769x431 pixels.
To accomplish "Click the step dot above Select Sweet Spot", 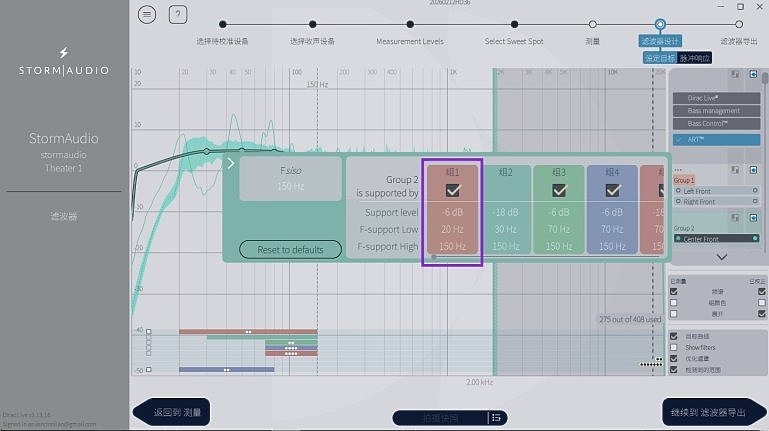I will [514, 24].
